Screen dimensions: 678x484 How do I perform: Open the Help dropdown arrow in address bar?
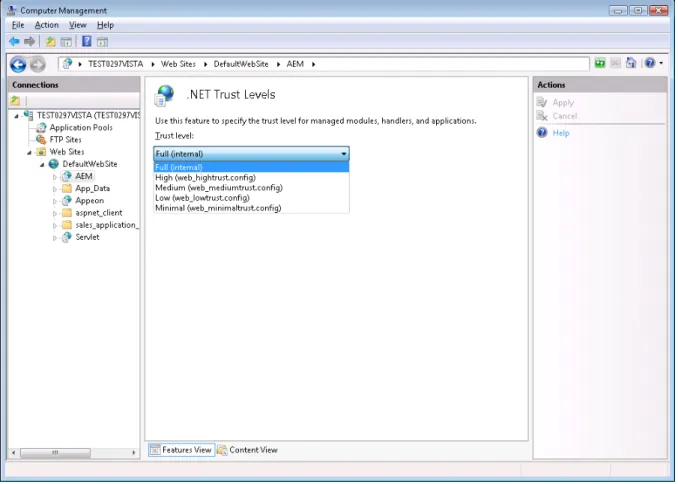(661, 64)
